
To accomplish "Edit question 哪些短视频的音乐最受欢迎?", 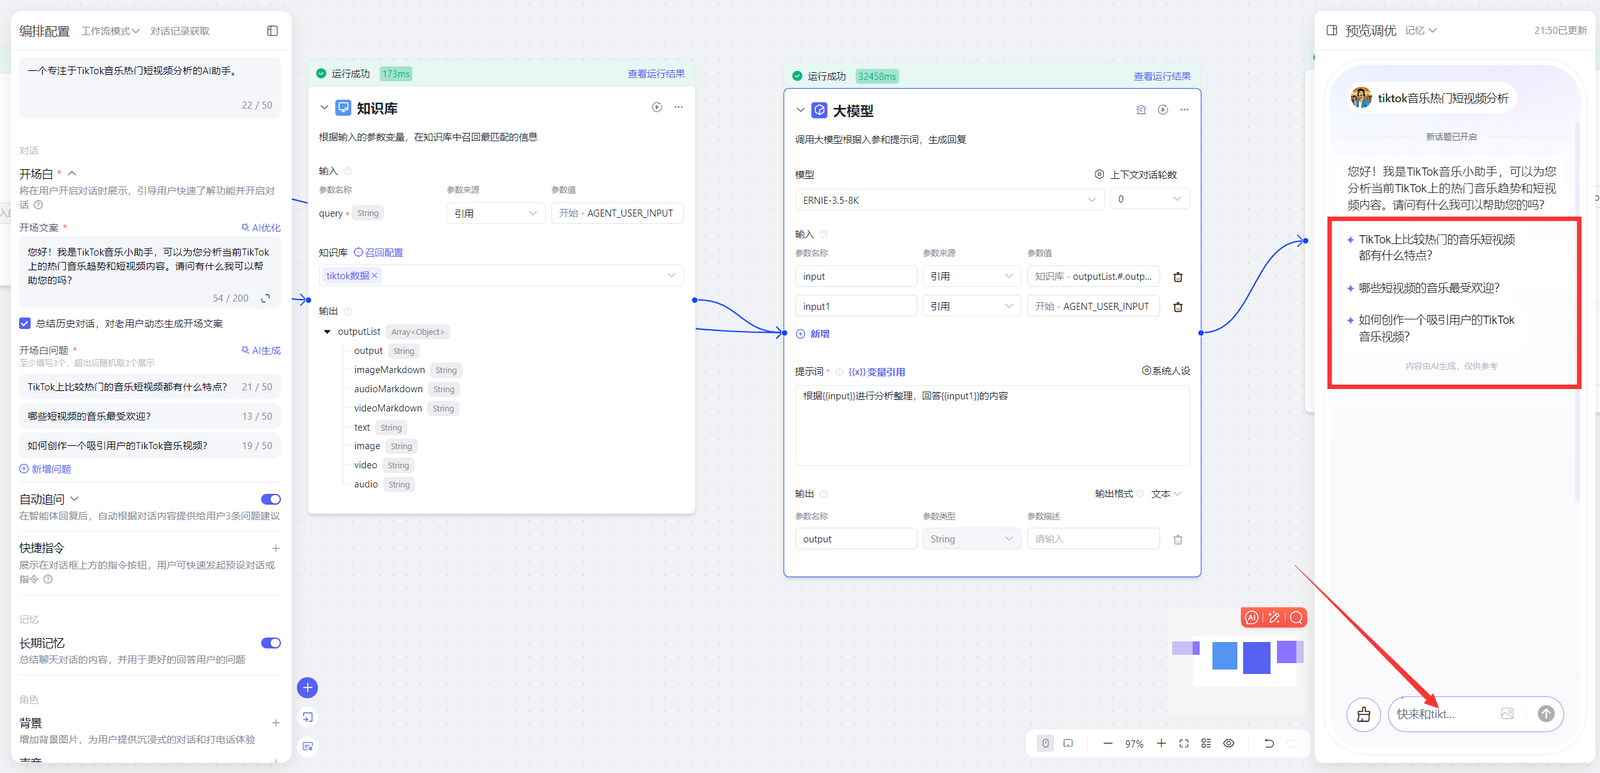I will tap(150, 416).
